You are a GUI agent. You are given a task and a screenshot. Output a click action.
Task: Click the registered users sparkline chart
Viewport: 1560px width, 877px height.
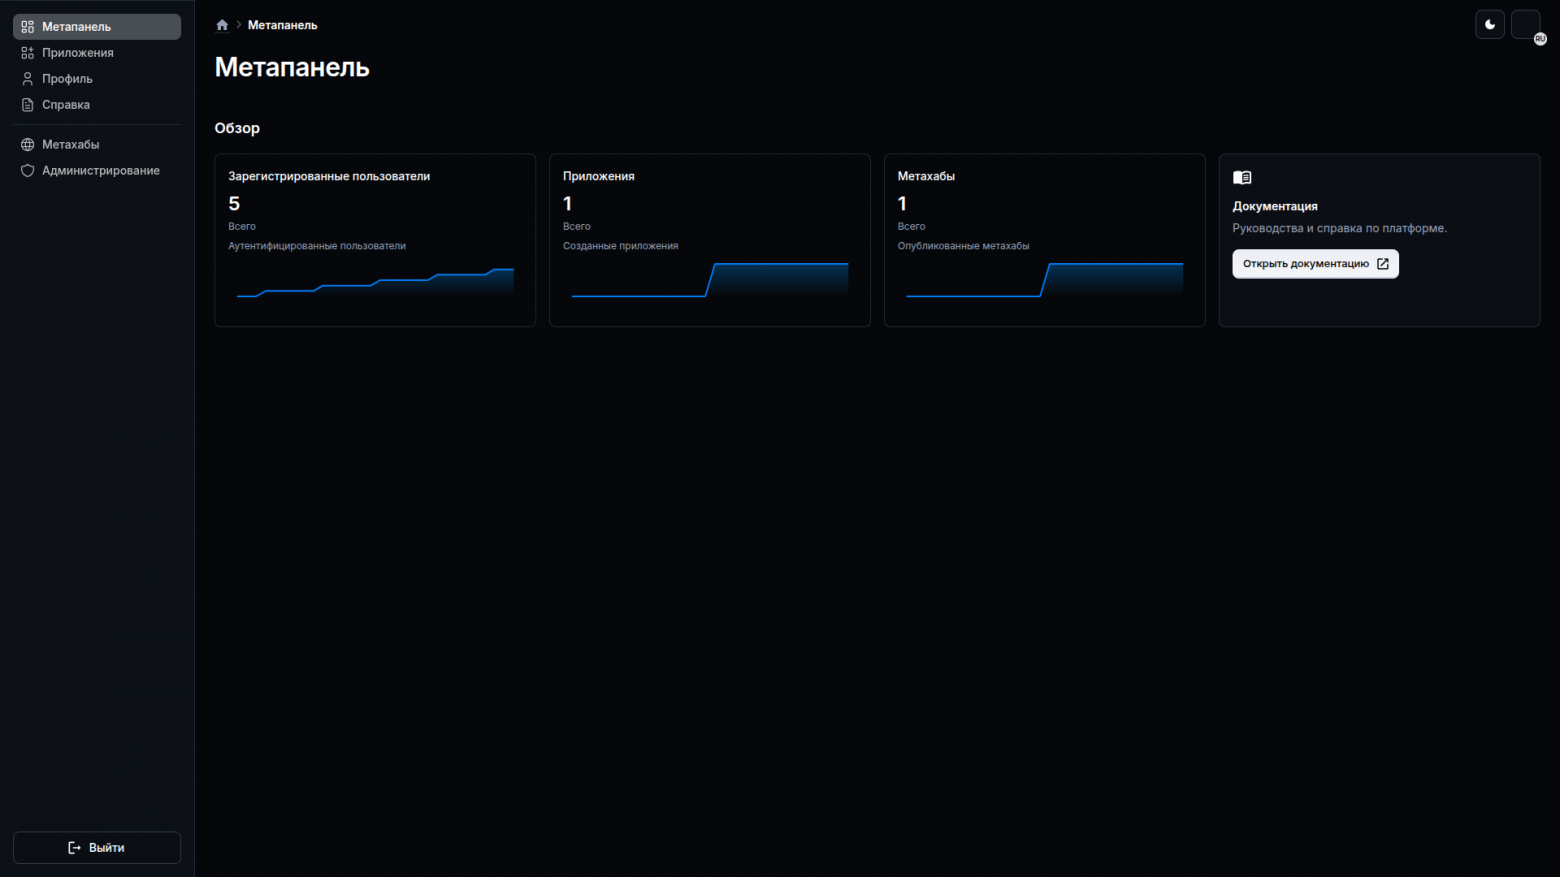click(x=375, y=282)
